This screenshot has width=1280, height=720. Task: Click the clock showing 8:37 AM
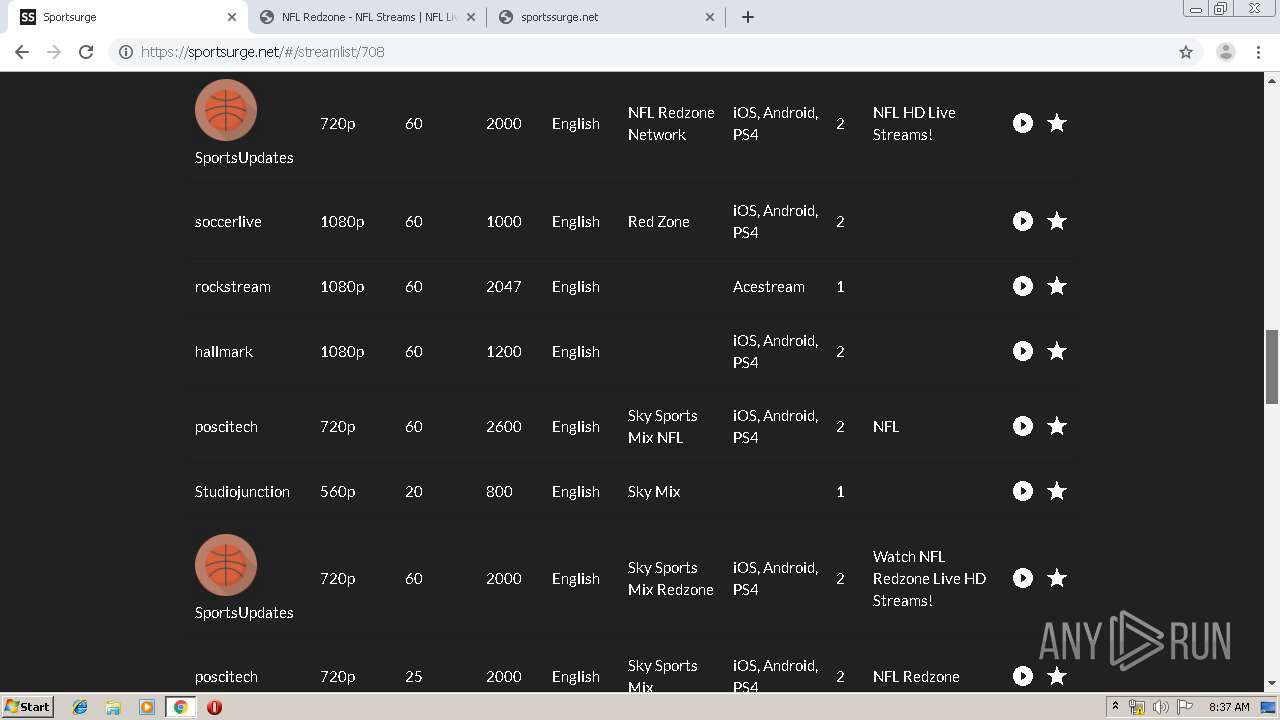(1229, 707)
